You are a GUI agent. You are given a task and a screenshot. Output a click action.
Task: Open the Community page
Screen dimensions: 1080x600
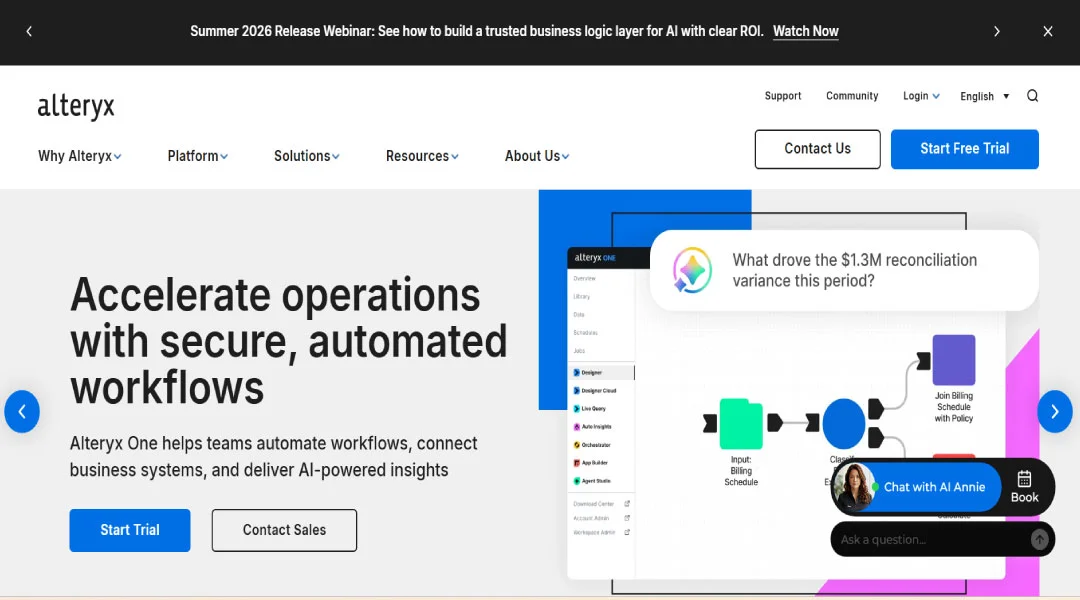pyautogui.click(x=852, y=96)
